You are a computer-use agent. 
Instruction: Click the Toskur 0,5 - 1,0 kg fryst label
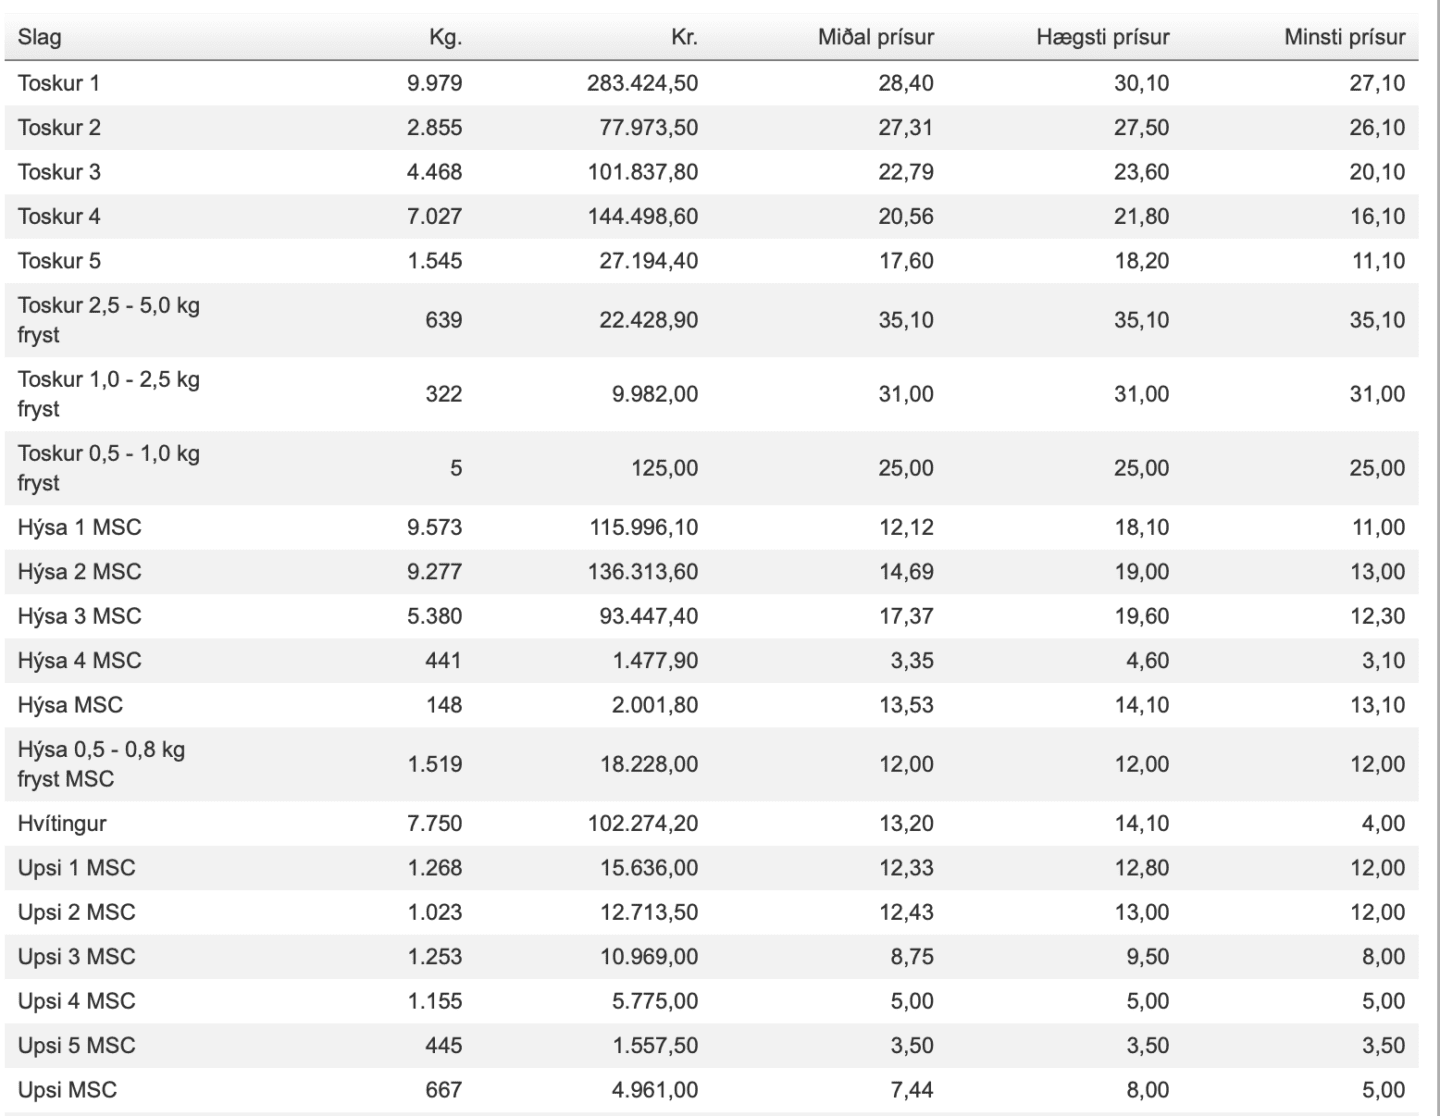click(x=108, y=468)
